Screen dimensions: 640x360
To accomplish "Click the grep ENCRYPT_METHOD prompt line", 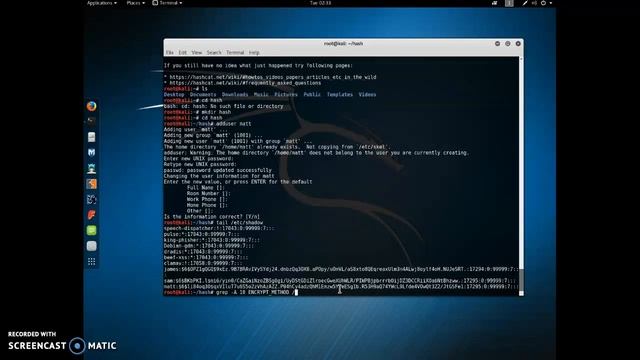I will point(231,292).
